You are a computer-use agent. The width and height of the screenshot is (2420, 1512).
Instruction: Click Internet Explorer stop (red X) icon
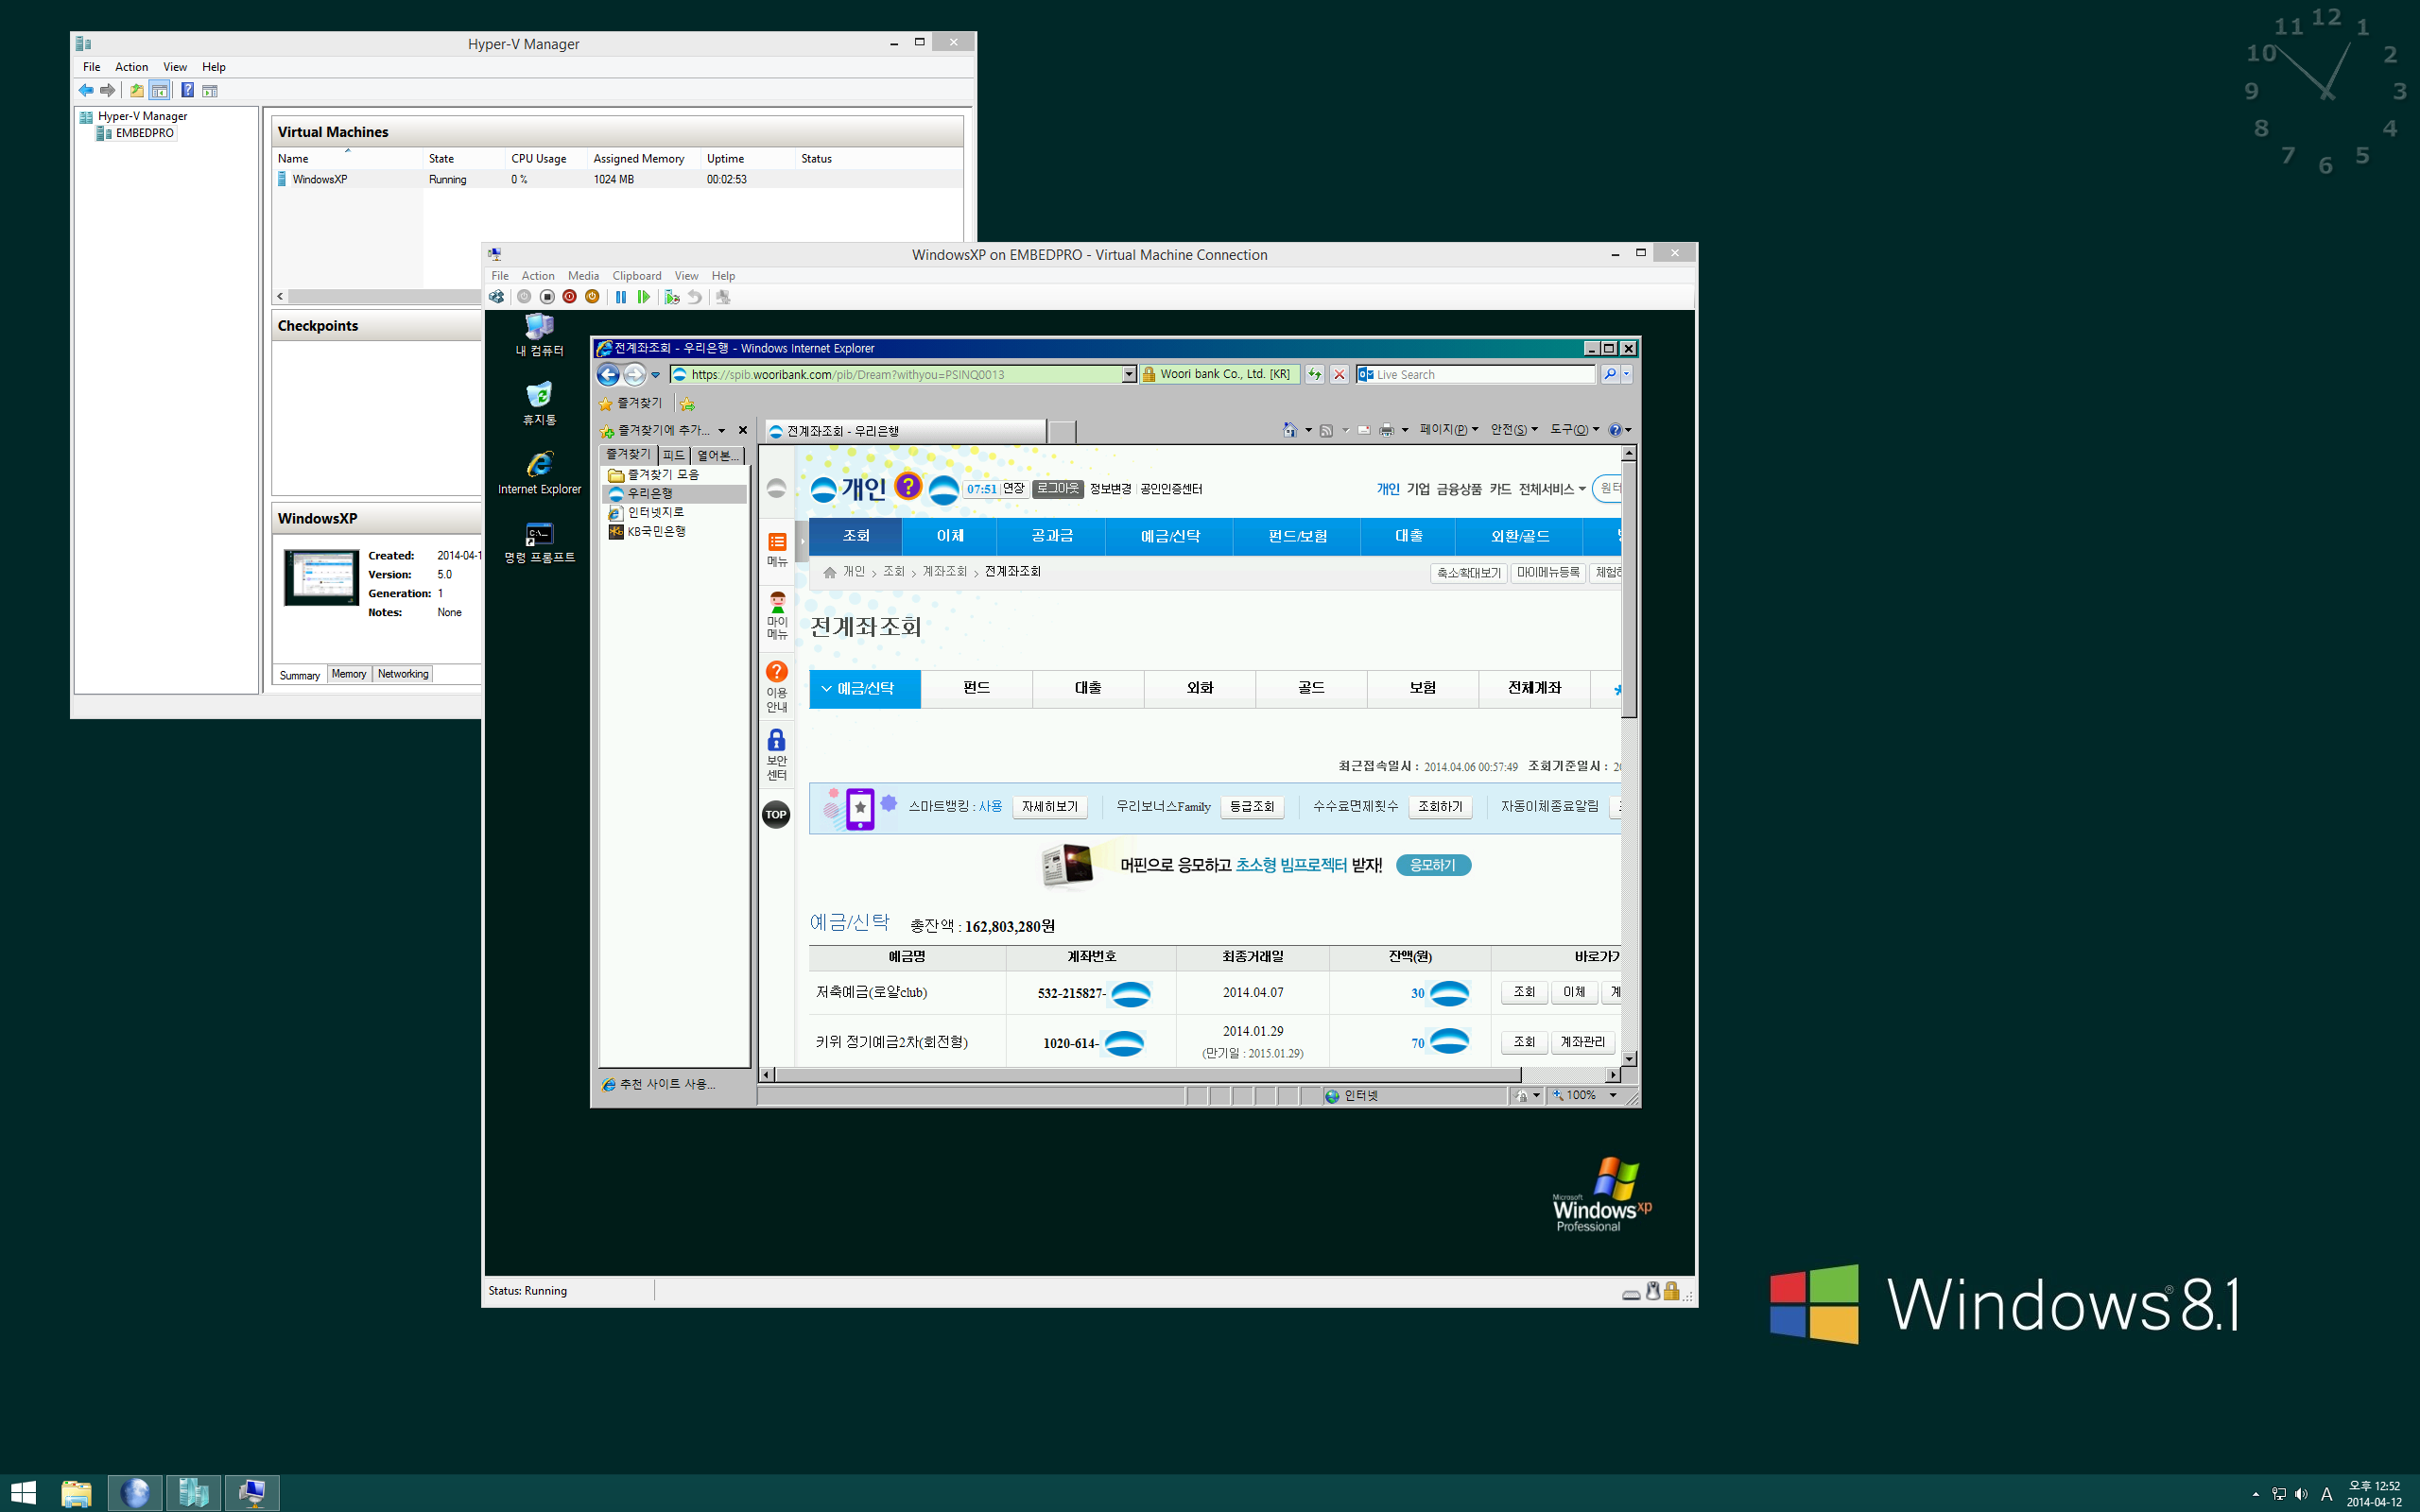1339,375
